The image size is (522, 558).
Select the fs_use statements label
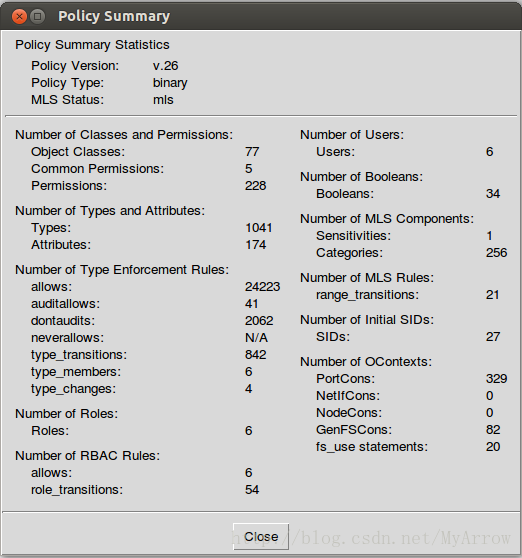coord(372,447)
